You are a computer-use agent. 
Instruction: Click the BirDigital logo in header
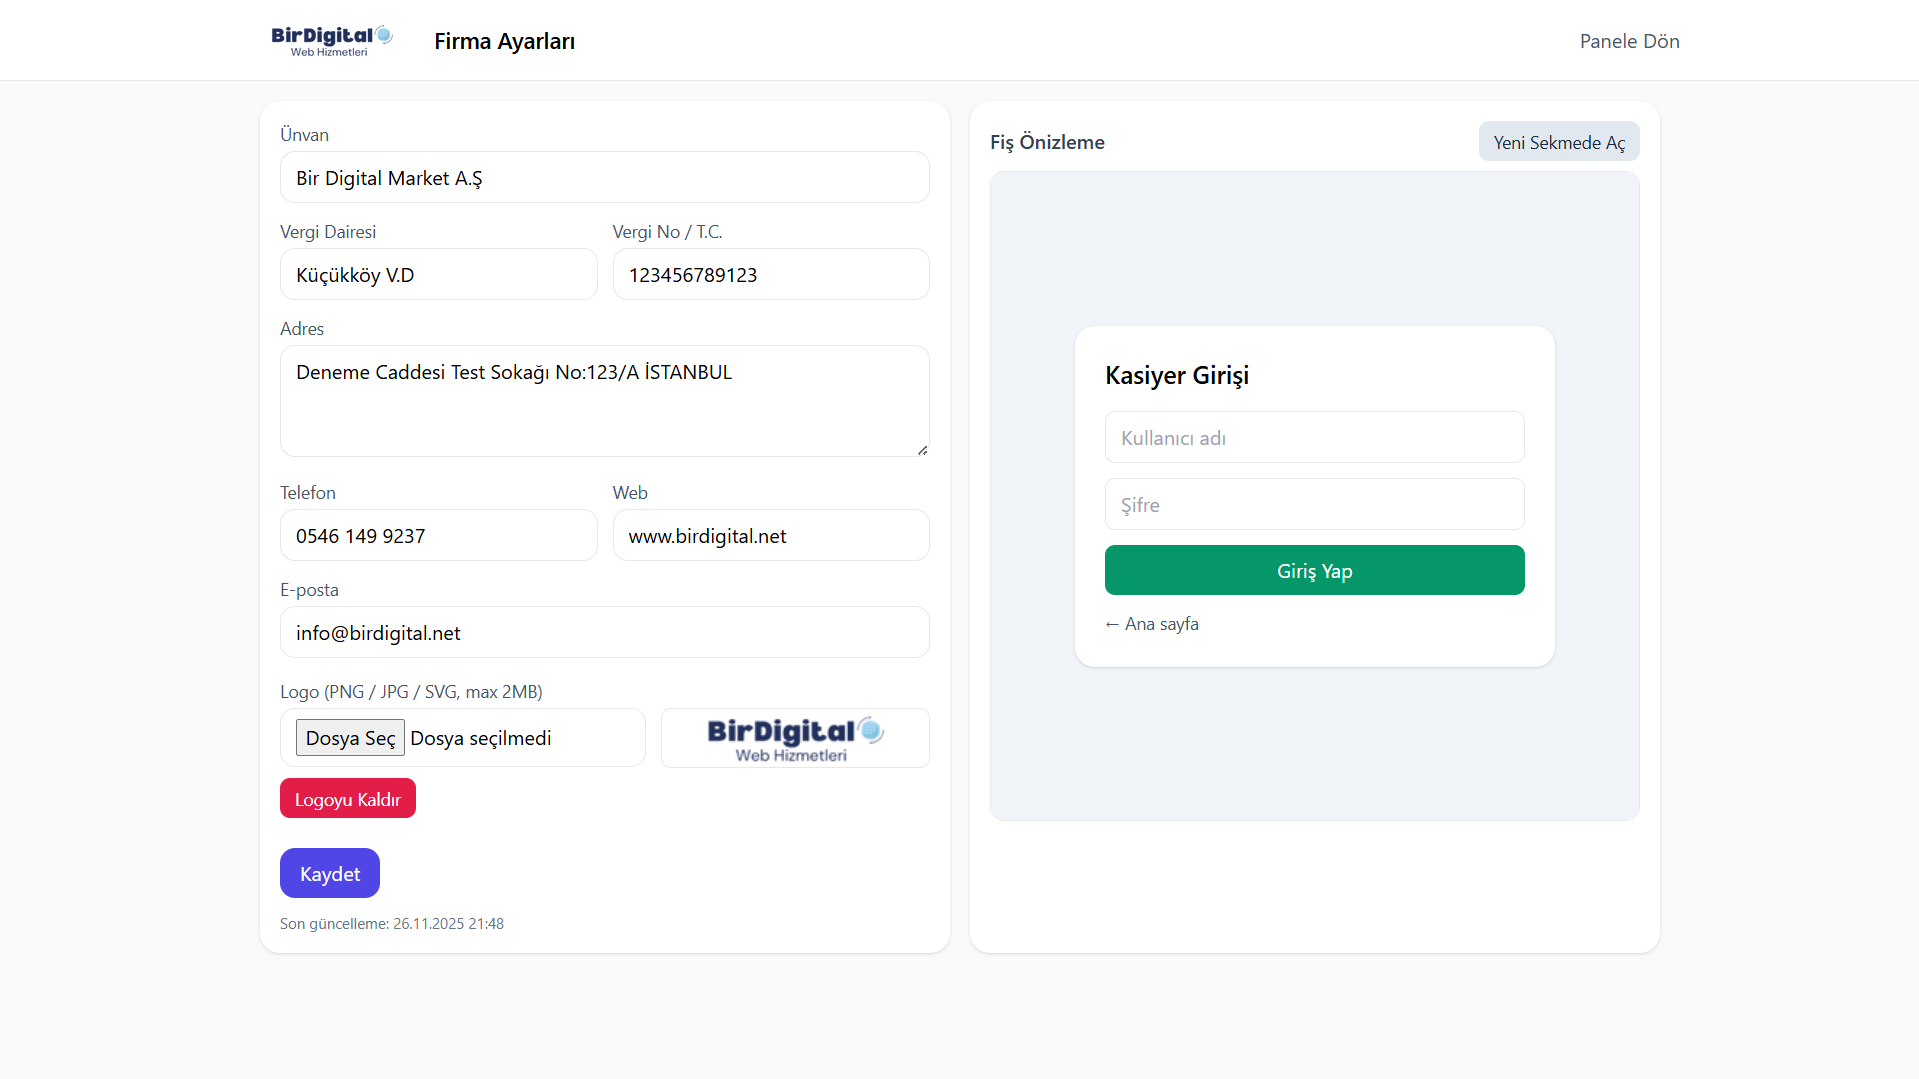point(331,41)
